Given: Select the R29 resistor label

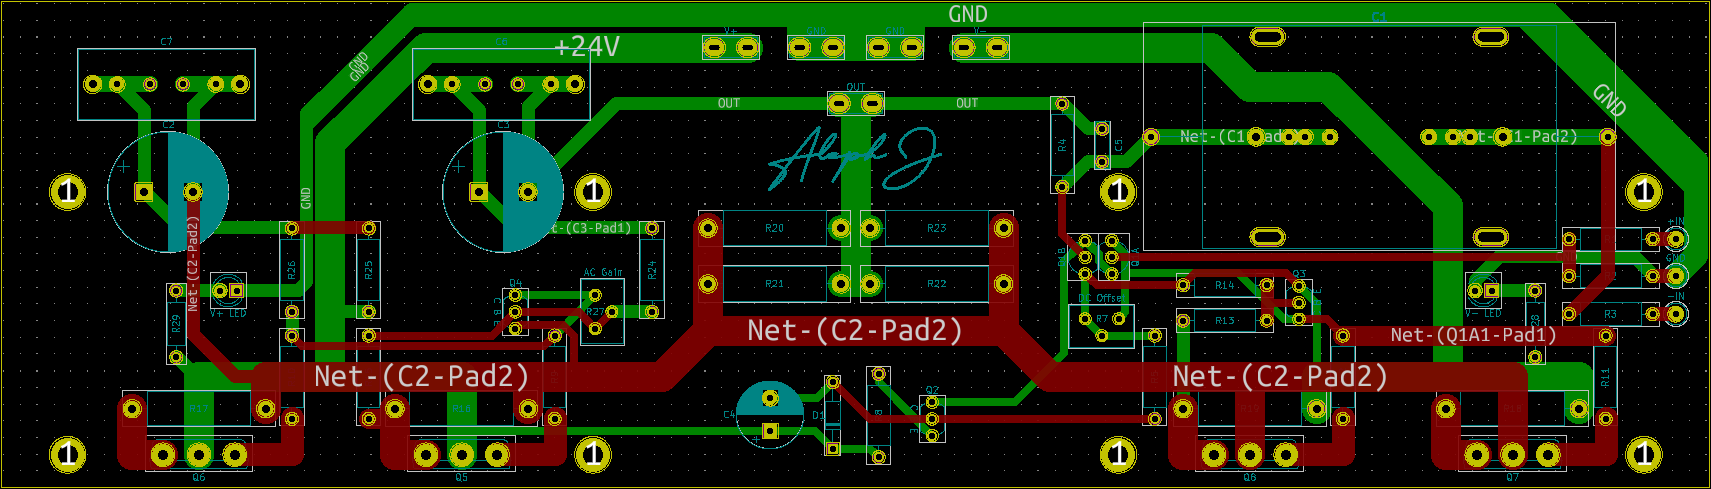Looking at the screenshot, I should 176,324.
